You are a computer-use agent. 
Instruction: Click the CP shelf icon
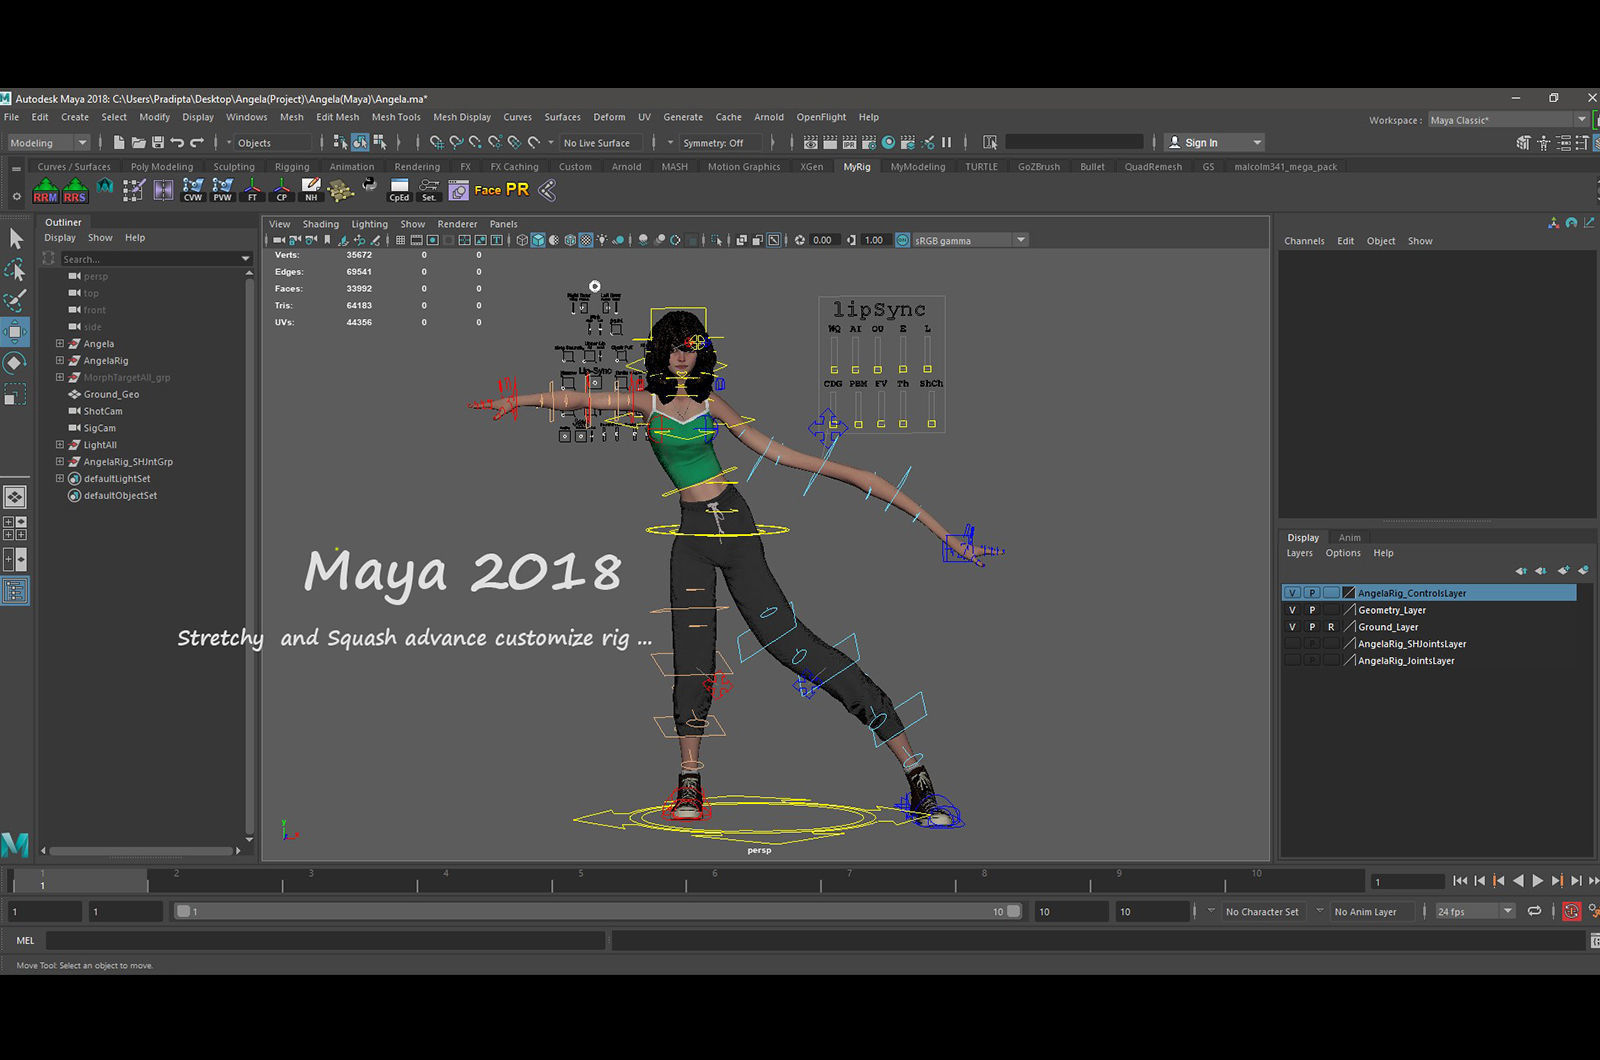282,190
